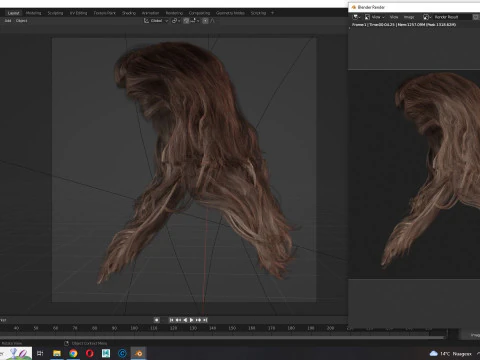Image resolution: width=480 pixels, height=360 pixels.
Task: Open the teal K app in taskbar
Action: click(x=106, y=353)
